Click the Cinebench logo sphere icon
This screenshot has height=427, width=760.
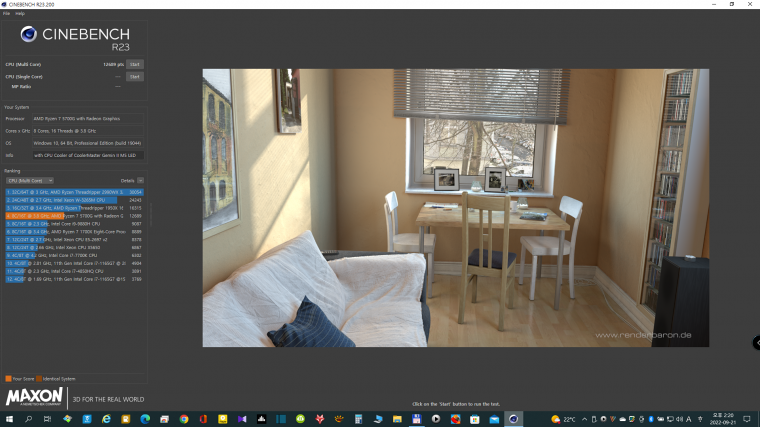pos(29,34)
